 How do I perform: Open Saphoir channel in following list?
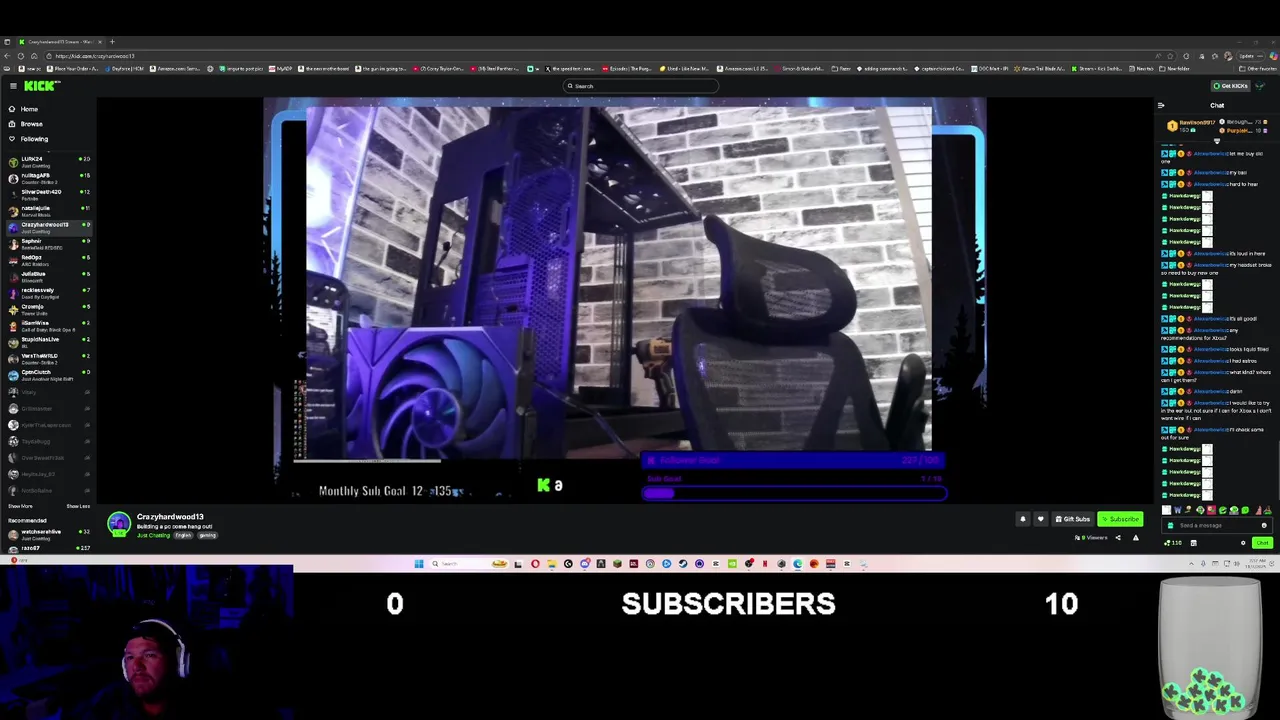click(x=48, y=243)
